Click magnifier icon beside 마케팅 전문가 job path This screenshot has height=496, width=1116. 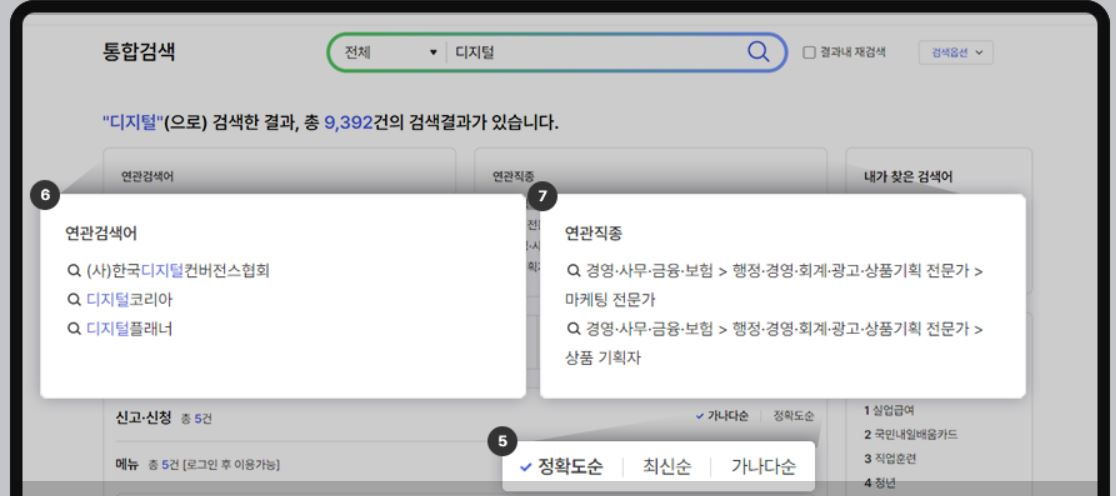coord(574,270)
